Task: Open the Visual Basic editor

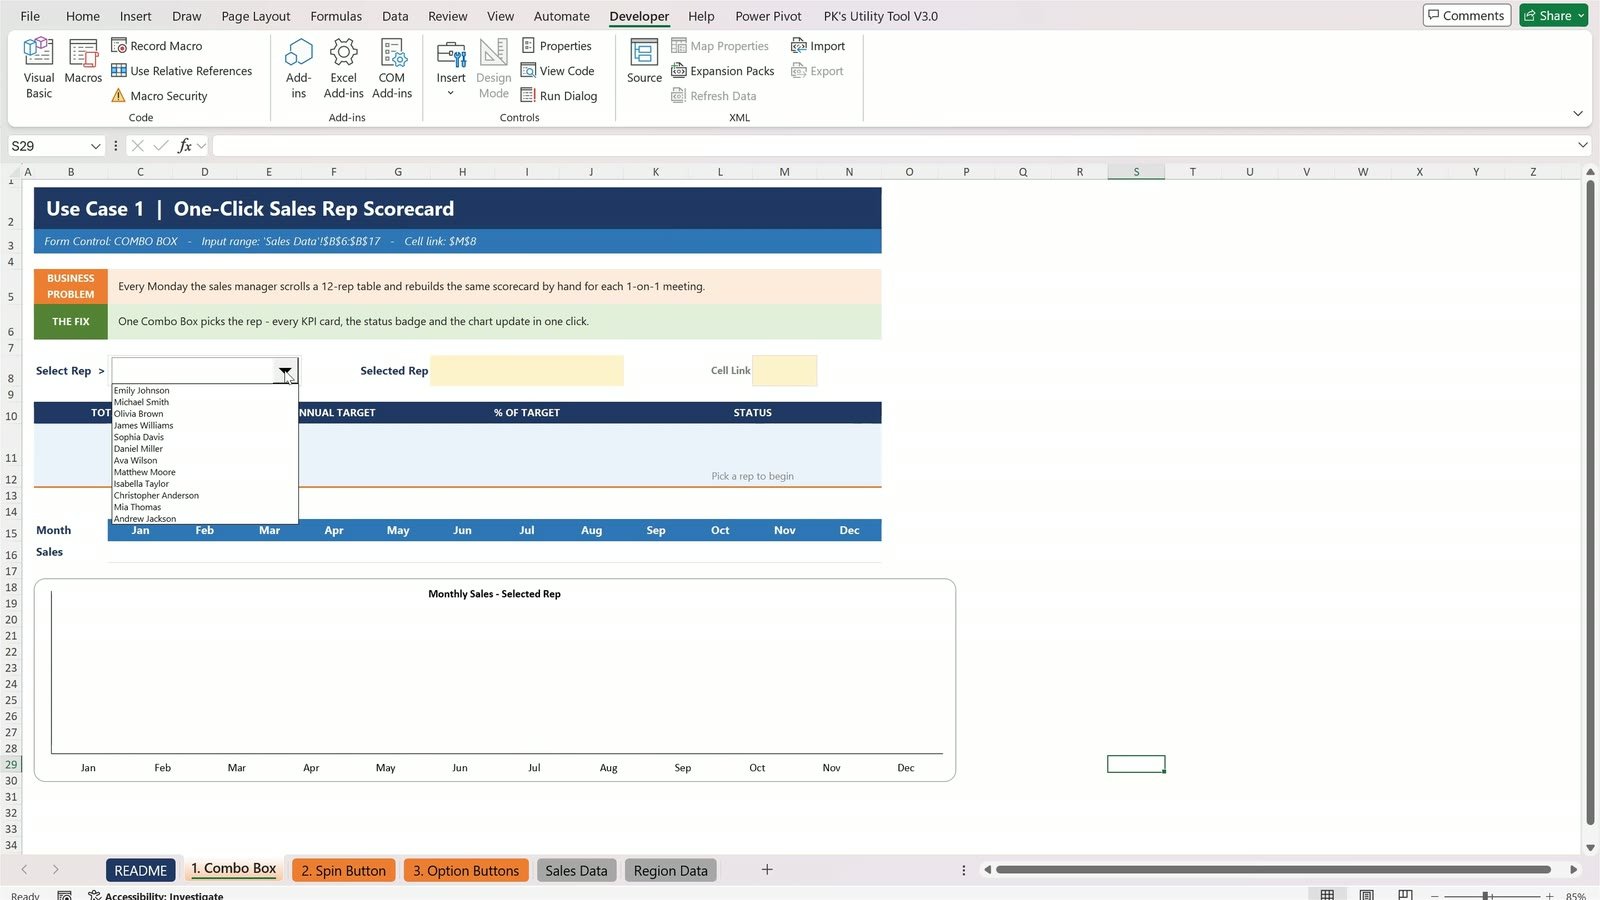Action: [39, 68]
